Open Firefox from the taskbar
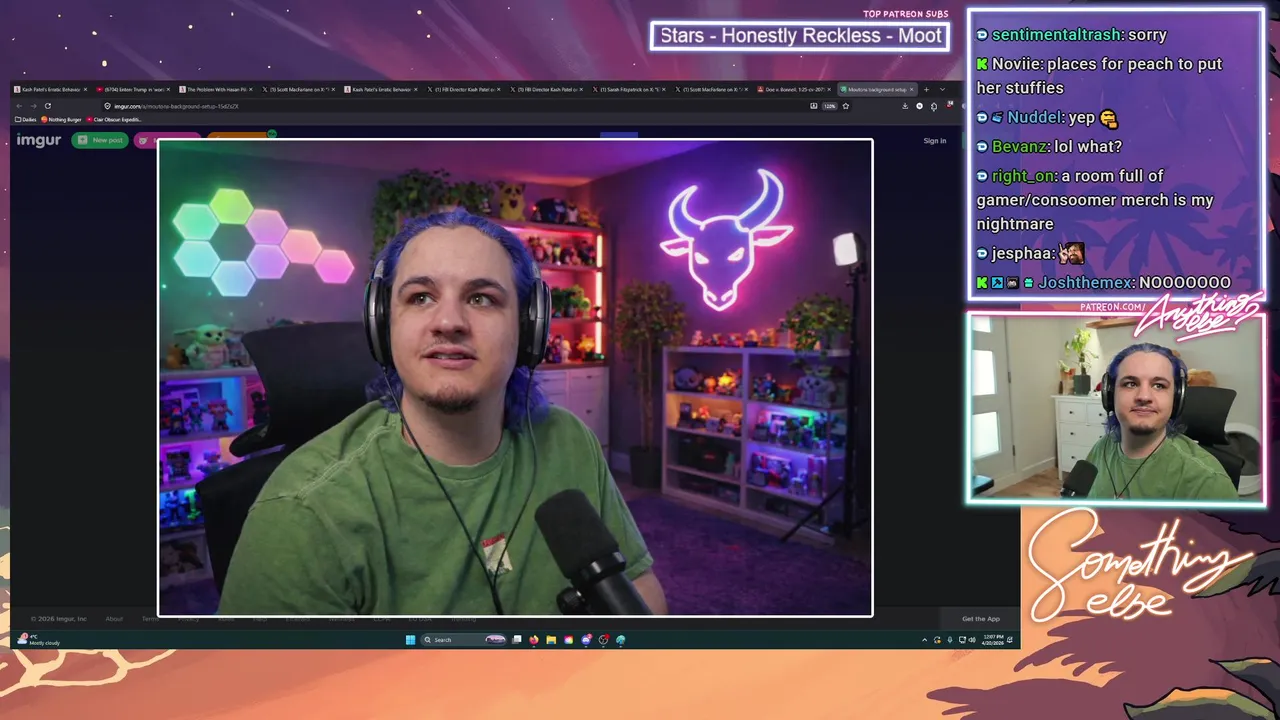This screenshot has height=720, width=1280. (x=534, y=640)
